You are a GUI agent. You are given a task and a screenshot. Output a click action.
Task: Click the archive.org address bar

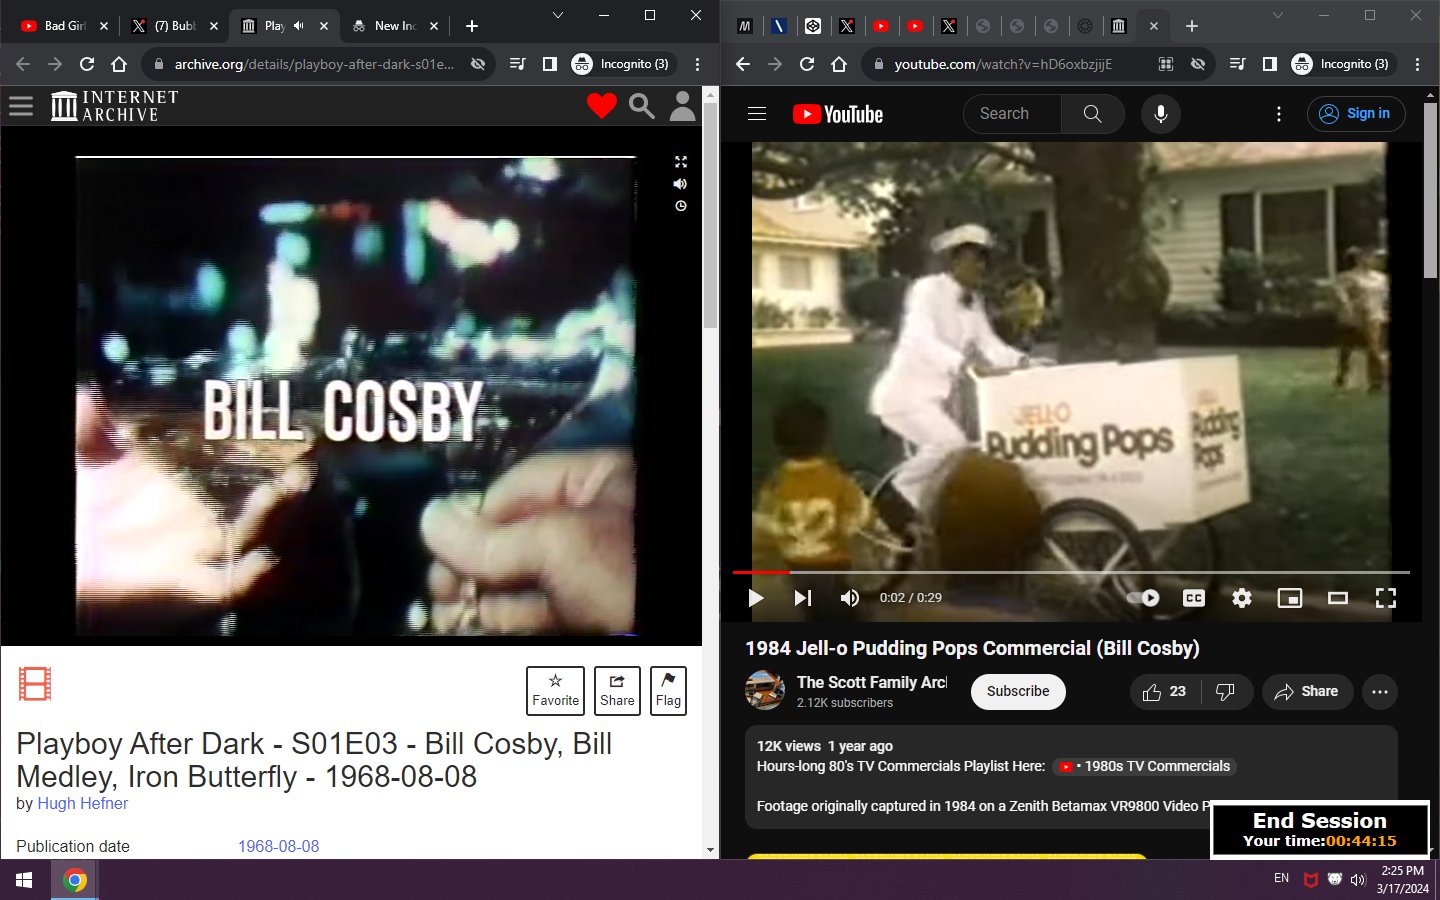click(314, 64)
